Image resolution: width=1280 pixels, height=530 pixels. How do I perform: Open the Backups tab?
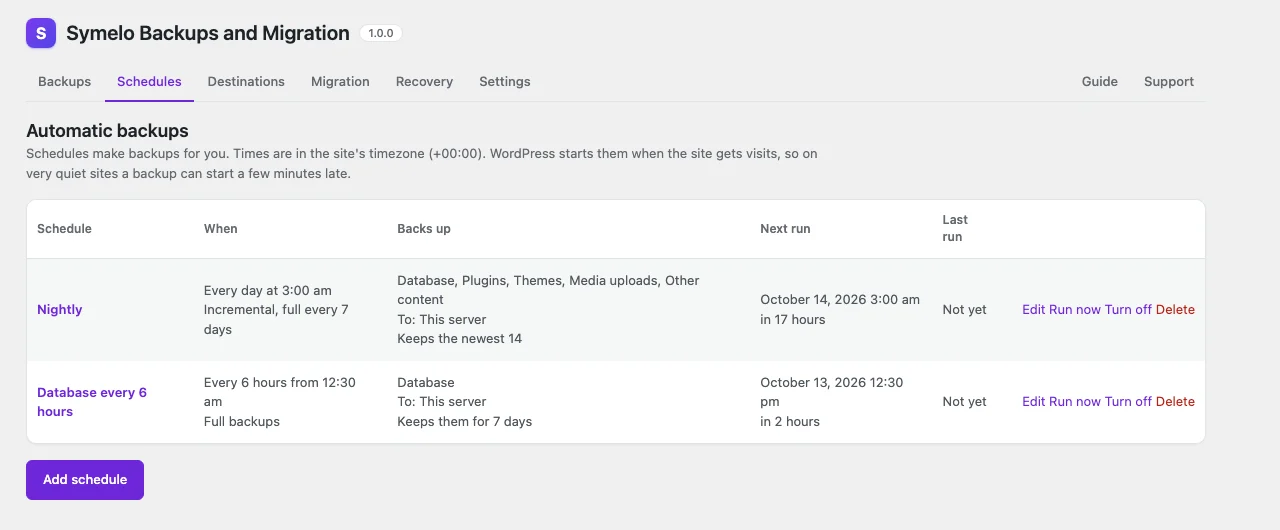(x=64, y=82)
